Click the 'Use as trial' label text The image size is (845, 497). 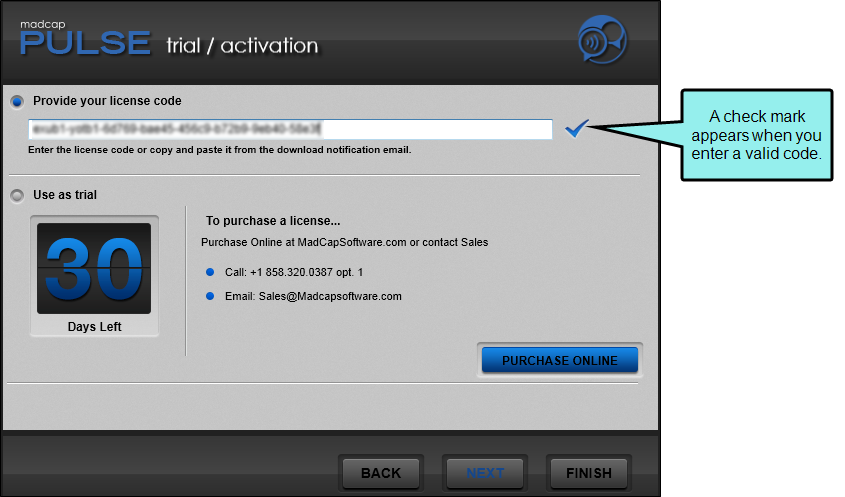point(65,195)
